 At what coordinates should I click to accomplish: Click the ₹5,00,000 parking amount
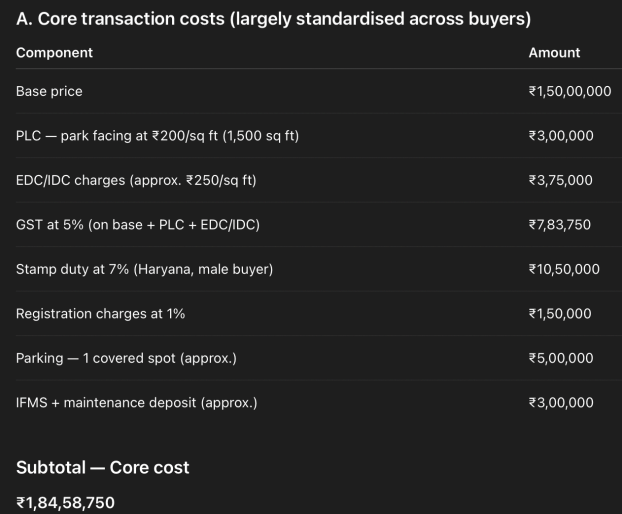[x=560, y=358]
